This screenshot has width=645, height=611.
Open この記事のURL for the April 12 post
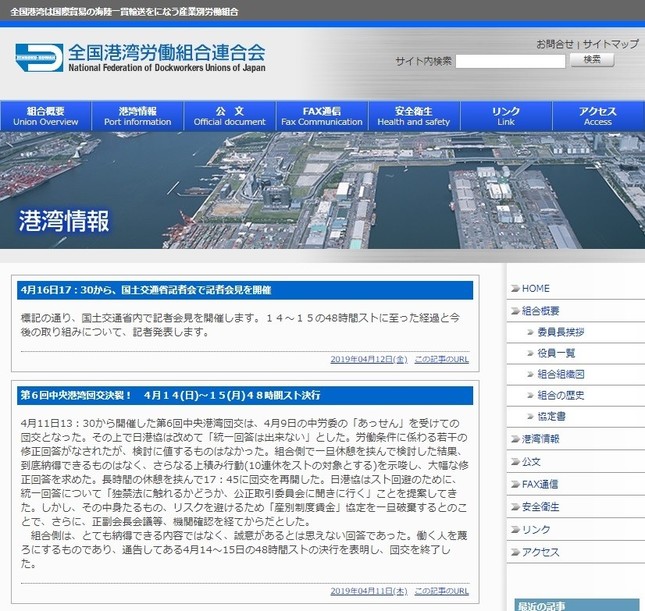[441, 358]
